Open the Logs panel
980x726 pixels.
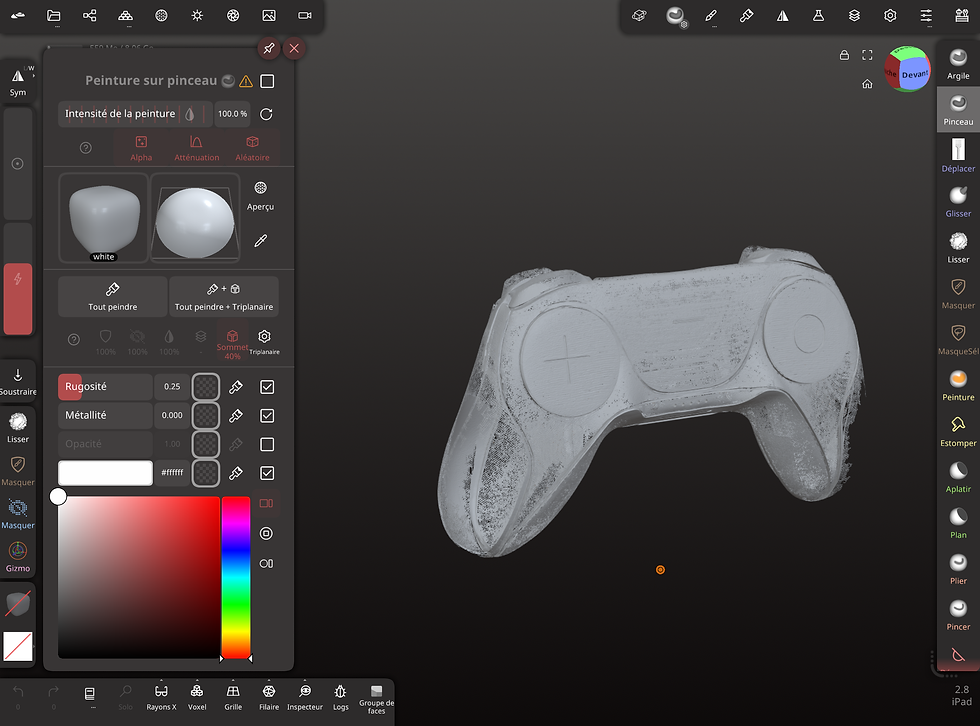[340, 697]
